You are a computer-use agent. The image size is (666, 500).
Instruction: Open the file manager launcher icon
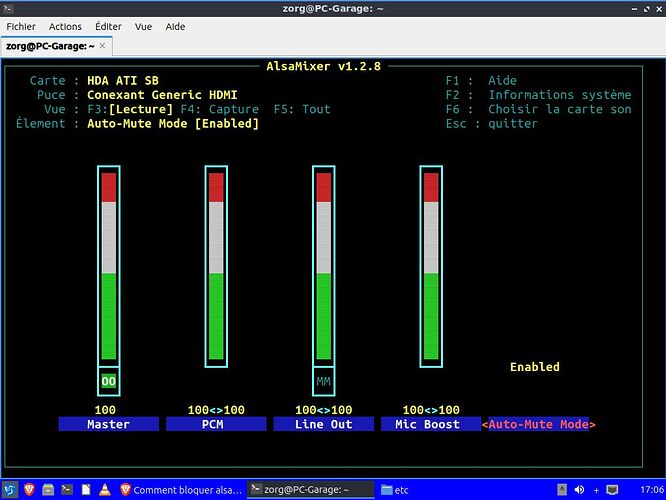click(48, 490)
